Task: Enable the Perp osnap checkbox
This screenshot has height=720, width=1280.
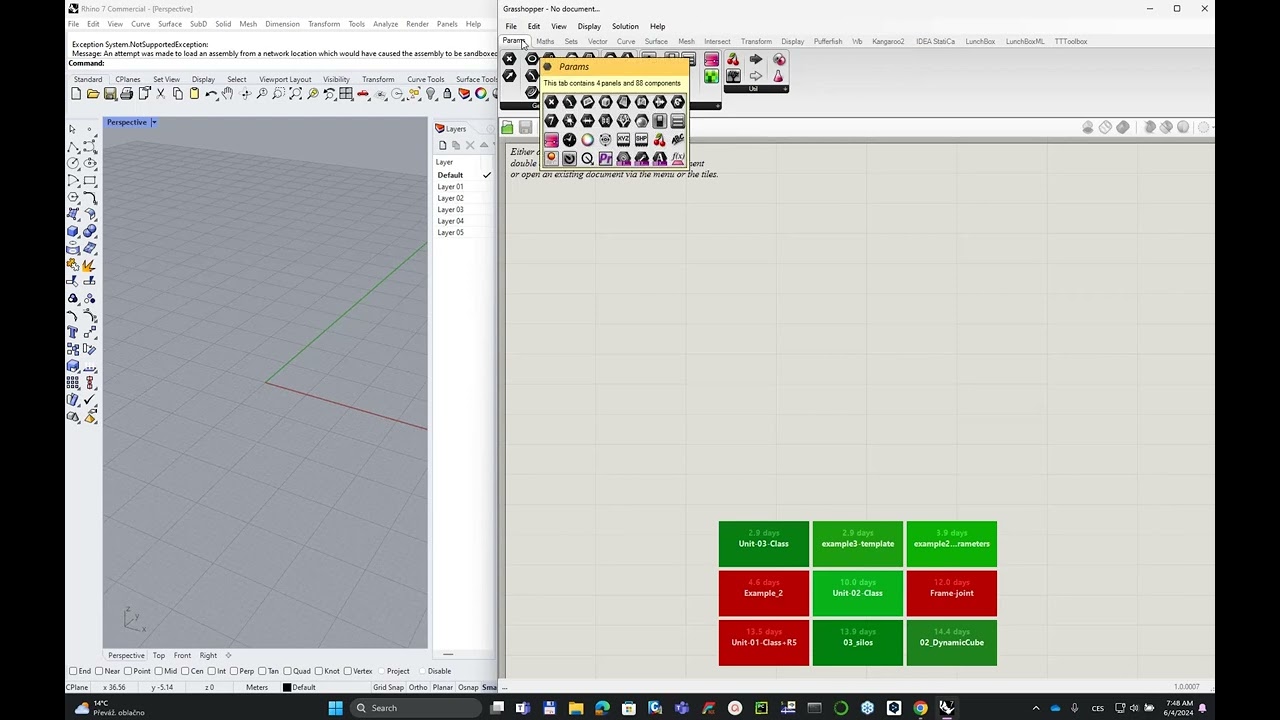Action: tap(236, 671)
